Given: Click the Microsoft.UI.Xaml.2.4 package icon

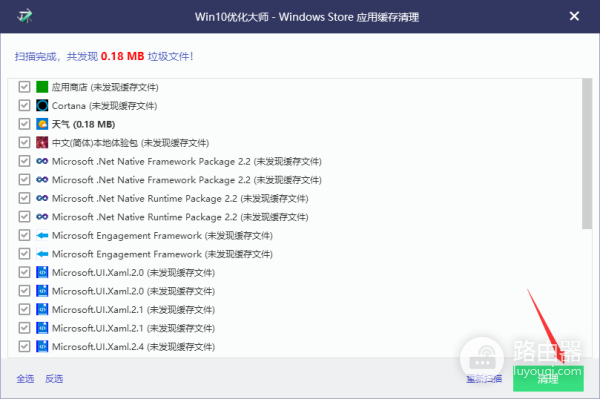Looking at the screenshot, I should click(x=42, y=346).
